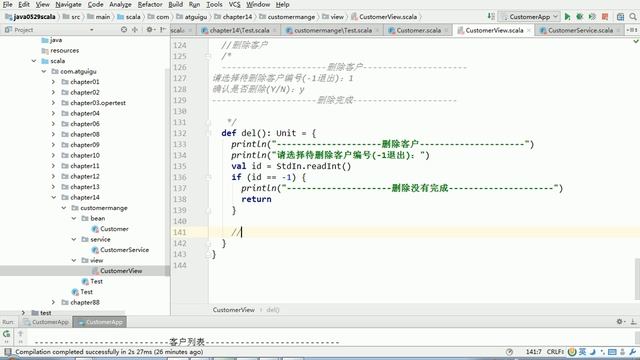Click tool windows toggle icon in status bar
The image size is (640, 360).
pos(7,352)
